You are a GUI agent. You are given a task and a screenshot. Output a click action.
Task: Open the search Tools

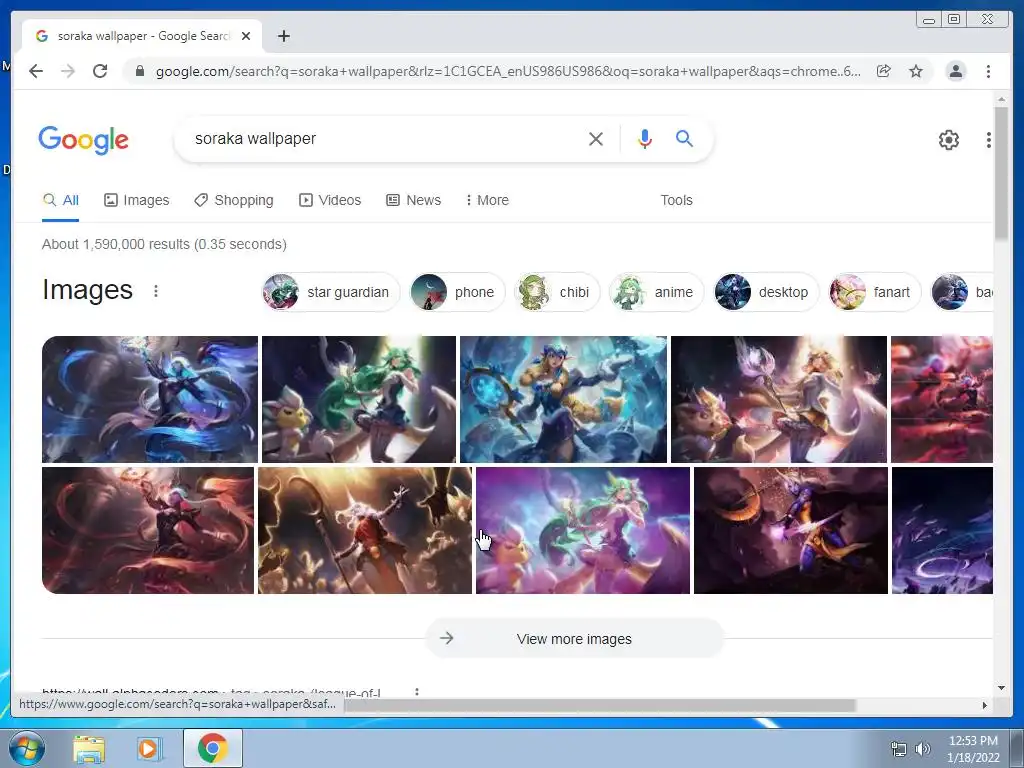pyautogui.click(x=676, y=200)
